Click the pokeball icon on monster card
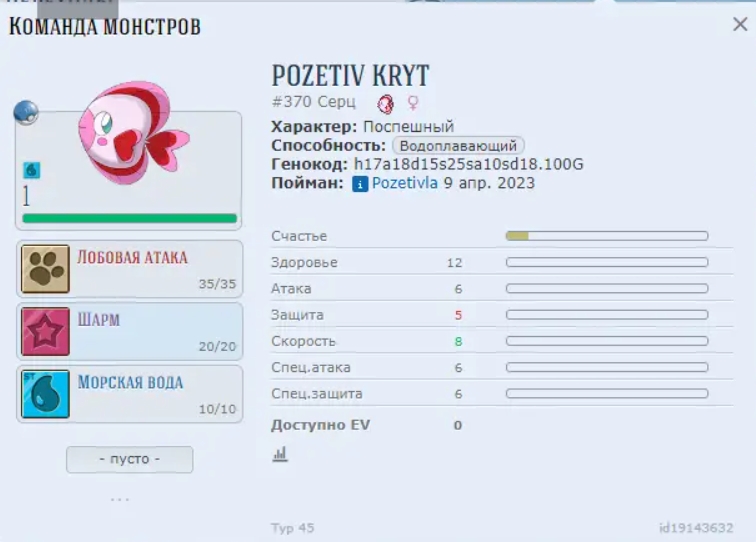Viewport: 756px width, 542px height. point(26,112)
